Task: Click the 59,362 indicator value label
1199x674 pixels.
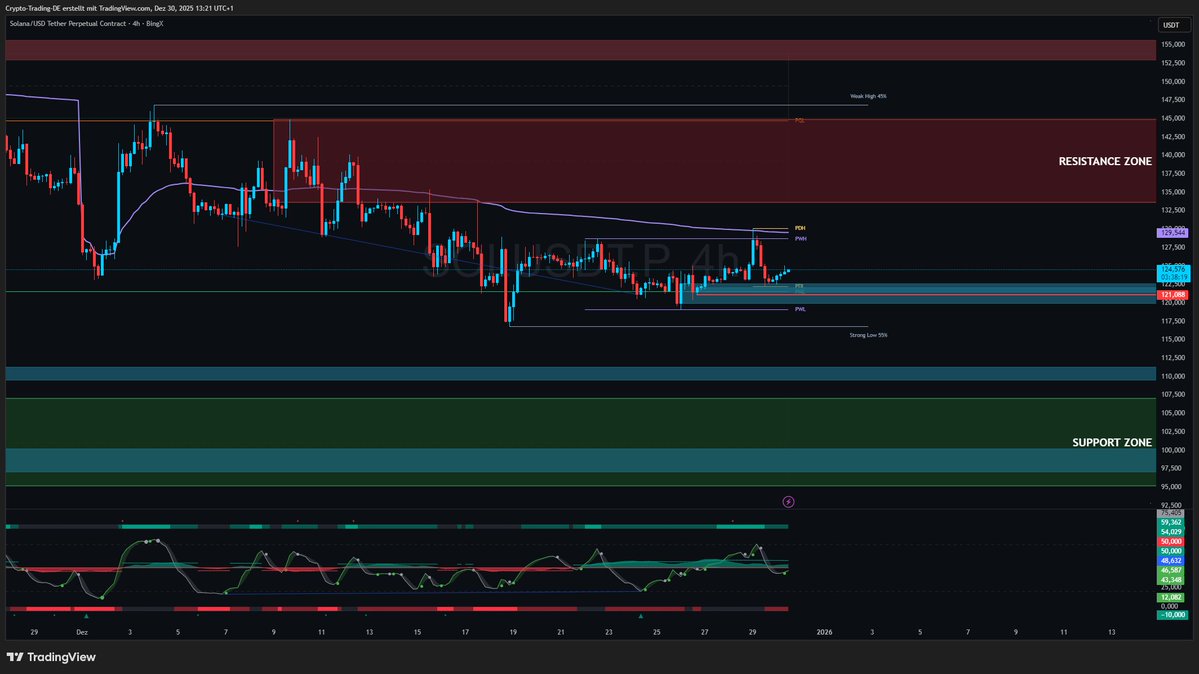Action: coord(1171,523)
